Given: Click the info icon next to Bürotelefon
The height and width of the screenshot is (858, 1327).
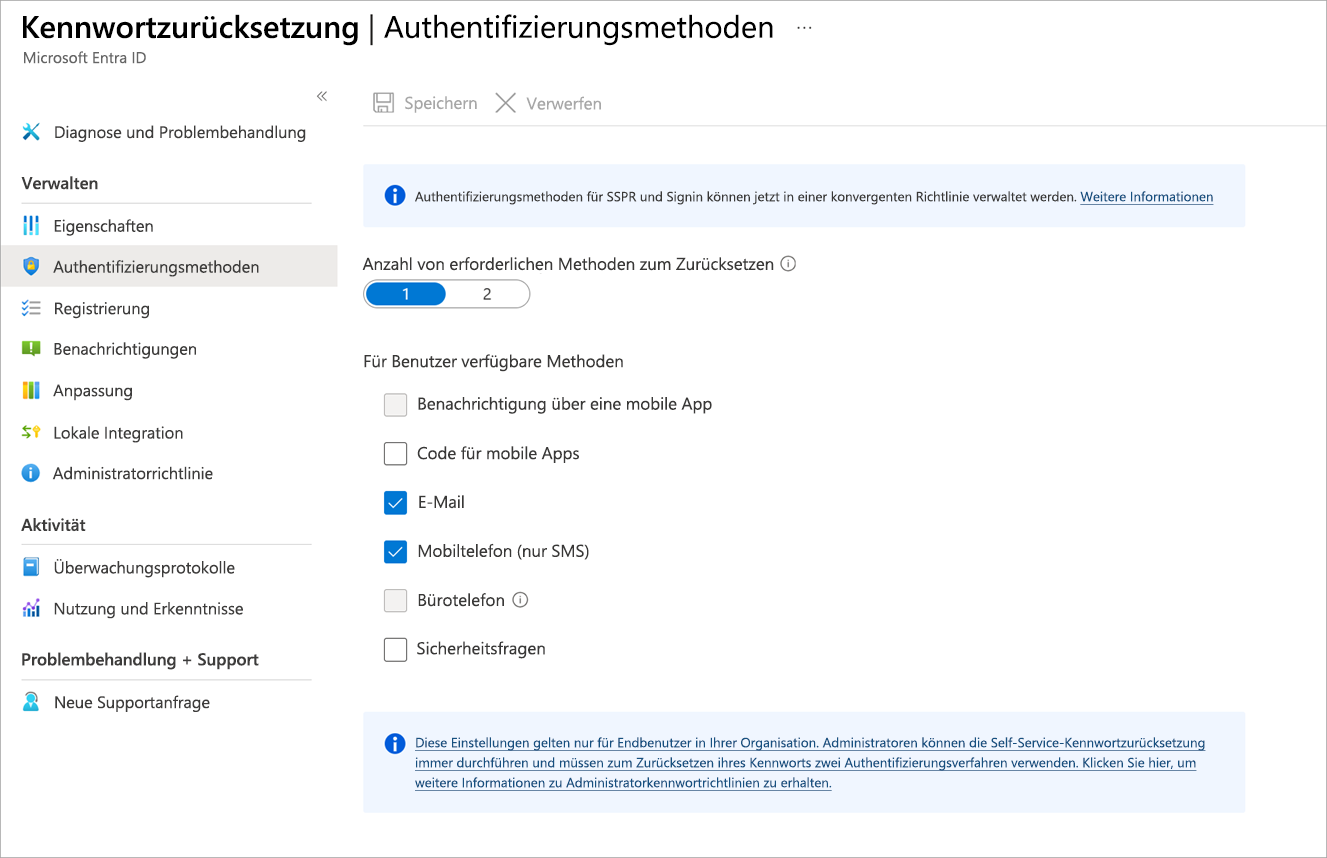Looking at the screenshot, I should pos(520,600).
